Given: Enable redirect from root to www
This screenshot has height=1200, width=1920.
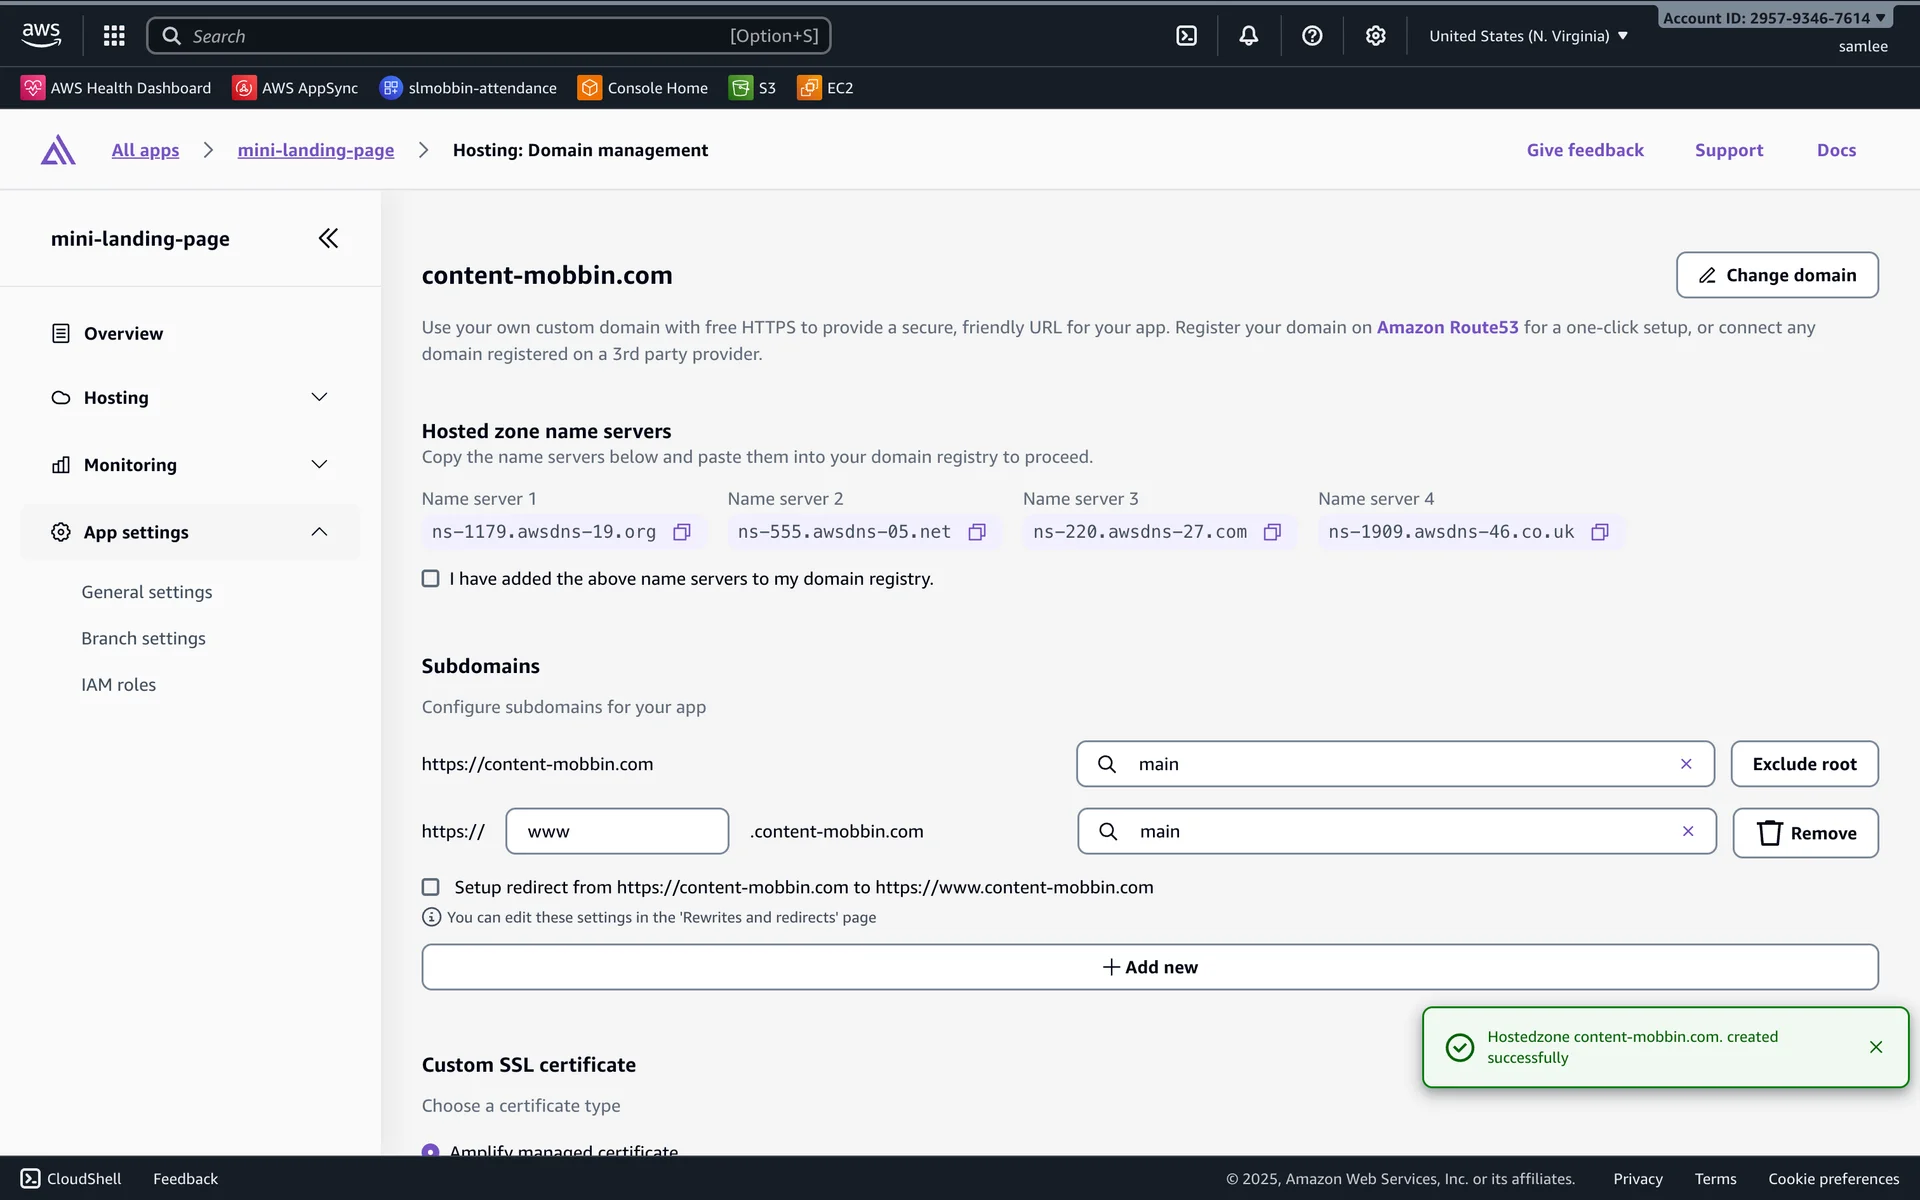Looking at the screenshot, I should pyautogui.click(x=431, y=887).
